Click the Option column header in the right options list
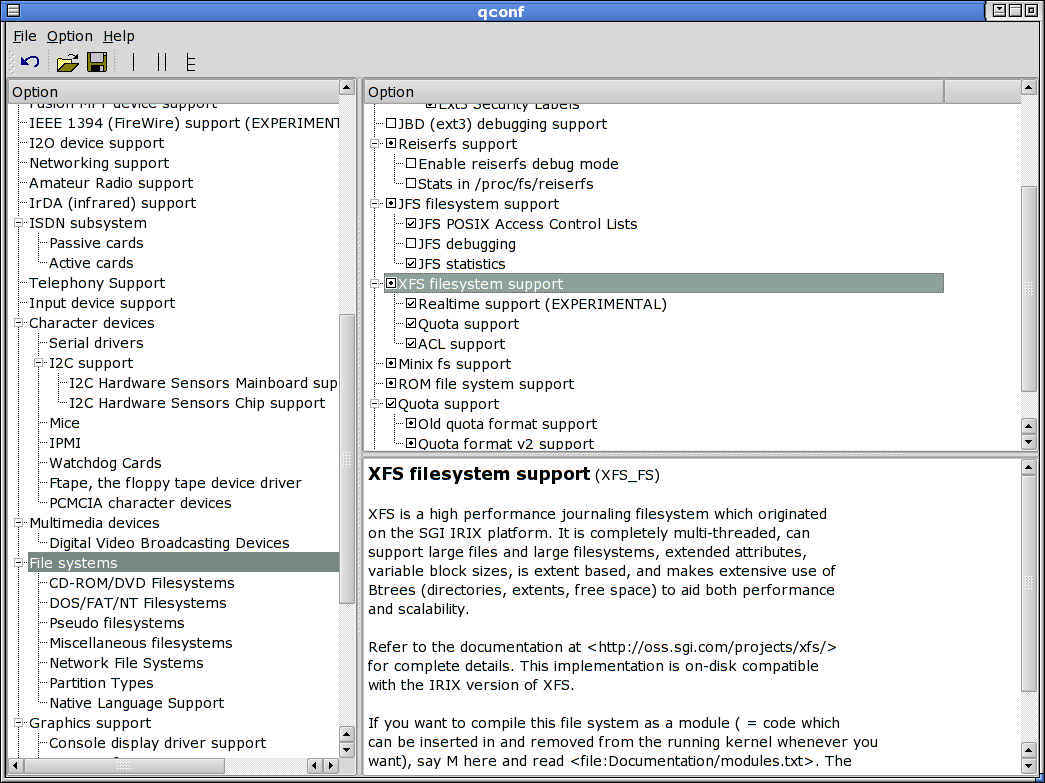Viewport: 1045px width, 783px height. (x=654, y=92)
